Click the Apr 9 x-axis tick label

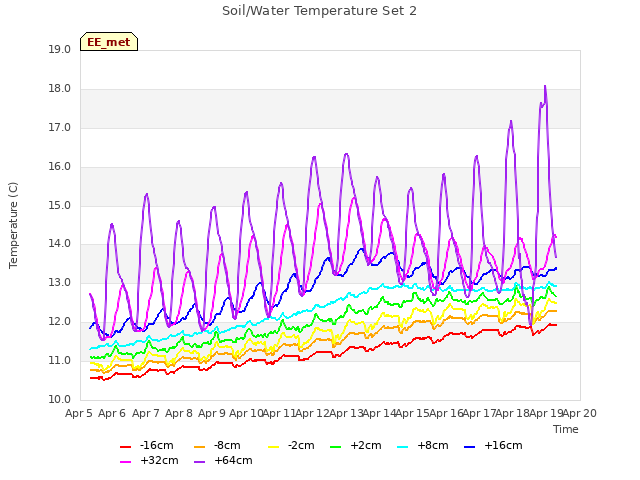tap(212, 413)
